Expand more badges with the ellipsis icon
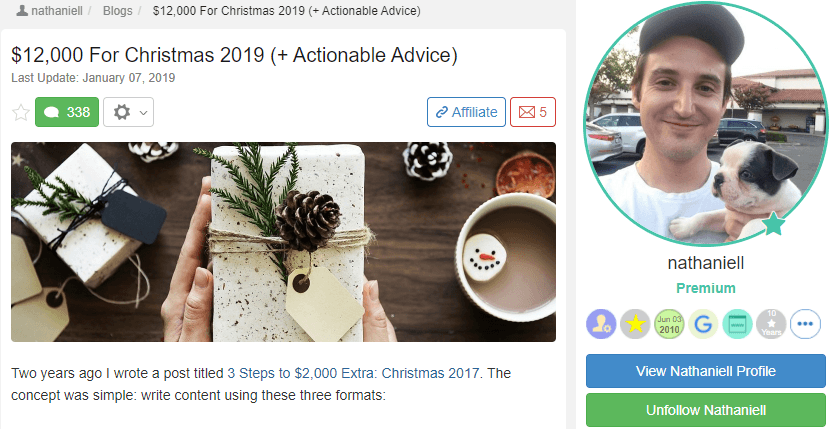The image size is (832, 429). click(805, 324)
